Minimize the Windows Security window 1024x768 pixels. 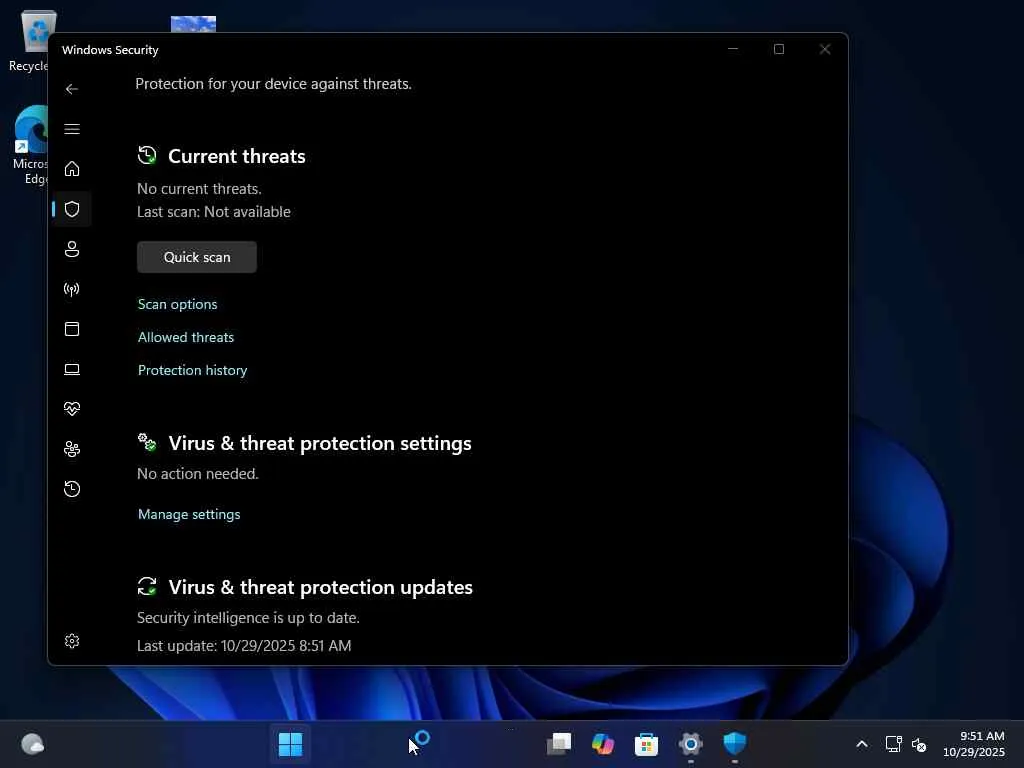click(x=733, y=49)
